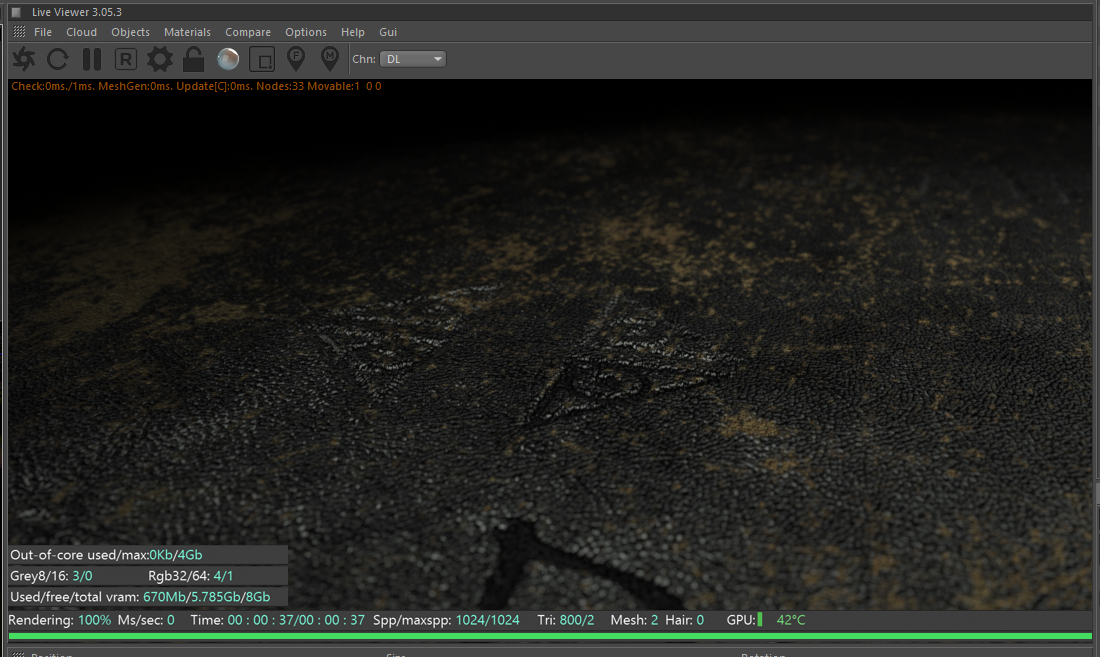Restart the render with the circular arrow icon
1100x657 pixels.
tap(58, 59)
